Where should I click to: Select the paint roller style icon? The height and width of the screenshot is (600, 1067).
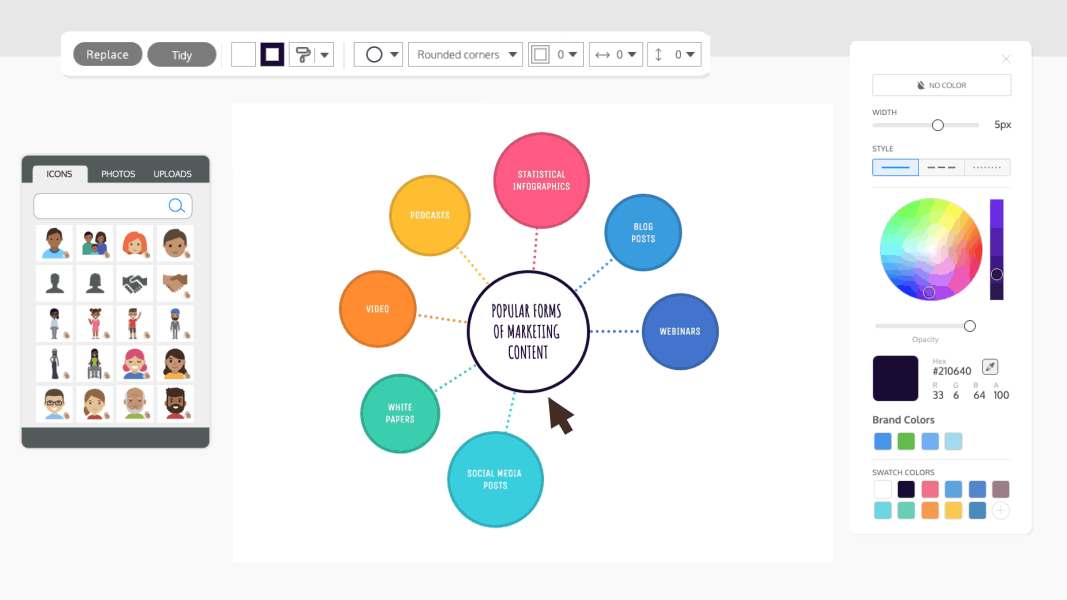point(305,54)
